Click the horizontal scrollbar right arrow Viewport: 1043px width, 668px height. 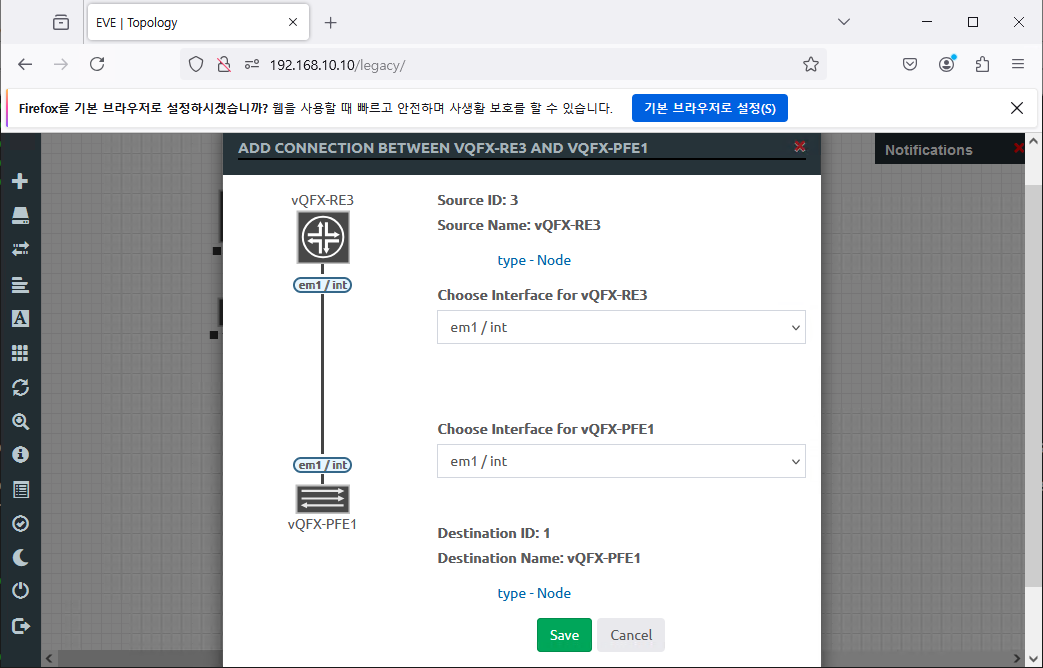pyautogui.click(x=1016, y=659)
